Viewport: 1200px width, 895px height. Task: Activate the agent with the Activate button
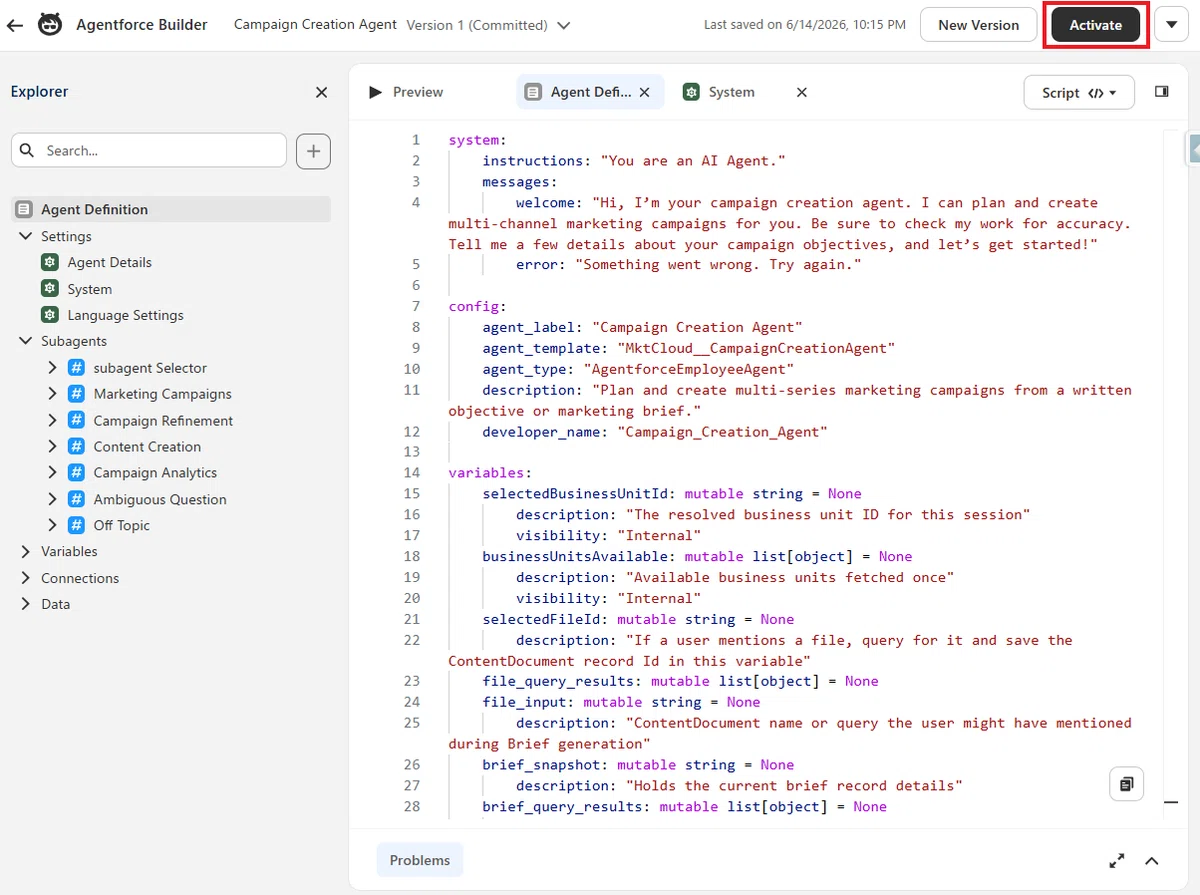[1095, 25]
